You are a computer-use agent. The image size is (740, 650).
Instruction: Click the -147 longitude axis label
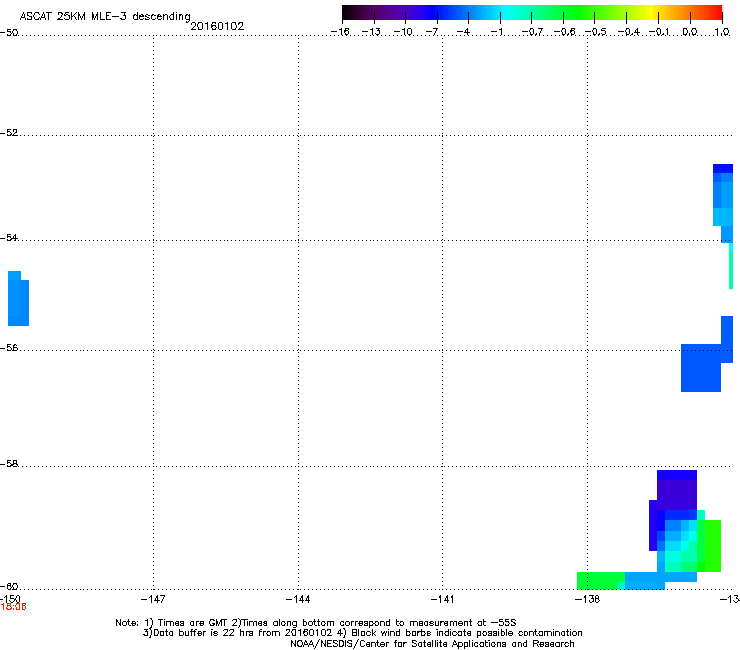pyautogui.click(x=153, y=599)
